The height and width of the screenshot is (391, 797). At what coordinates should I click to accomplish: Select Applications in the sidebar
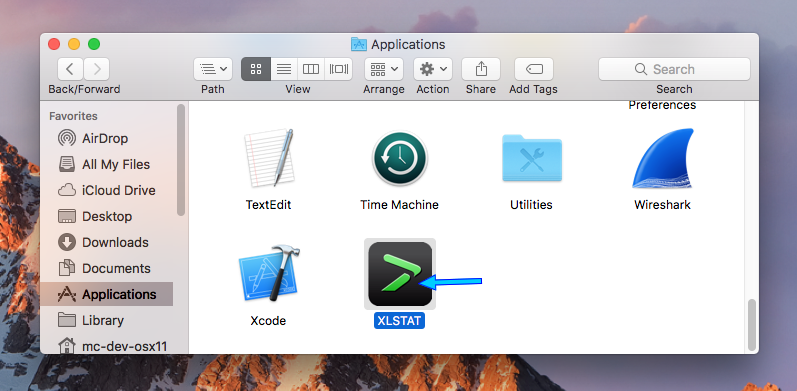pyautogui.click(x=107, y=294)
